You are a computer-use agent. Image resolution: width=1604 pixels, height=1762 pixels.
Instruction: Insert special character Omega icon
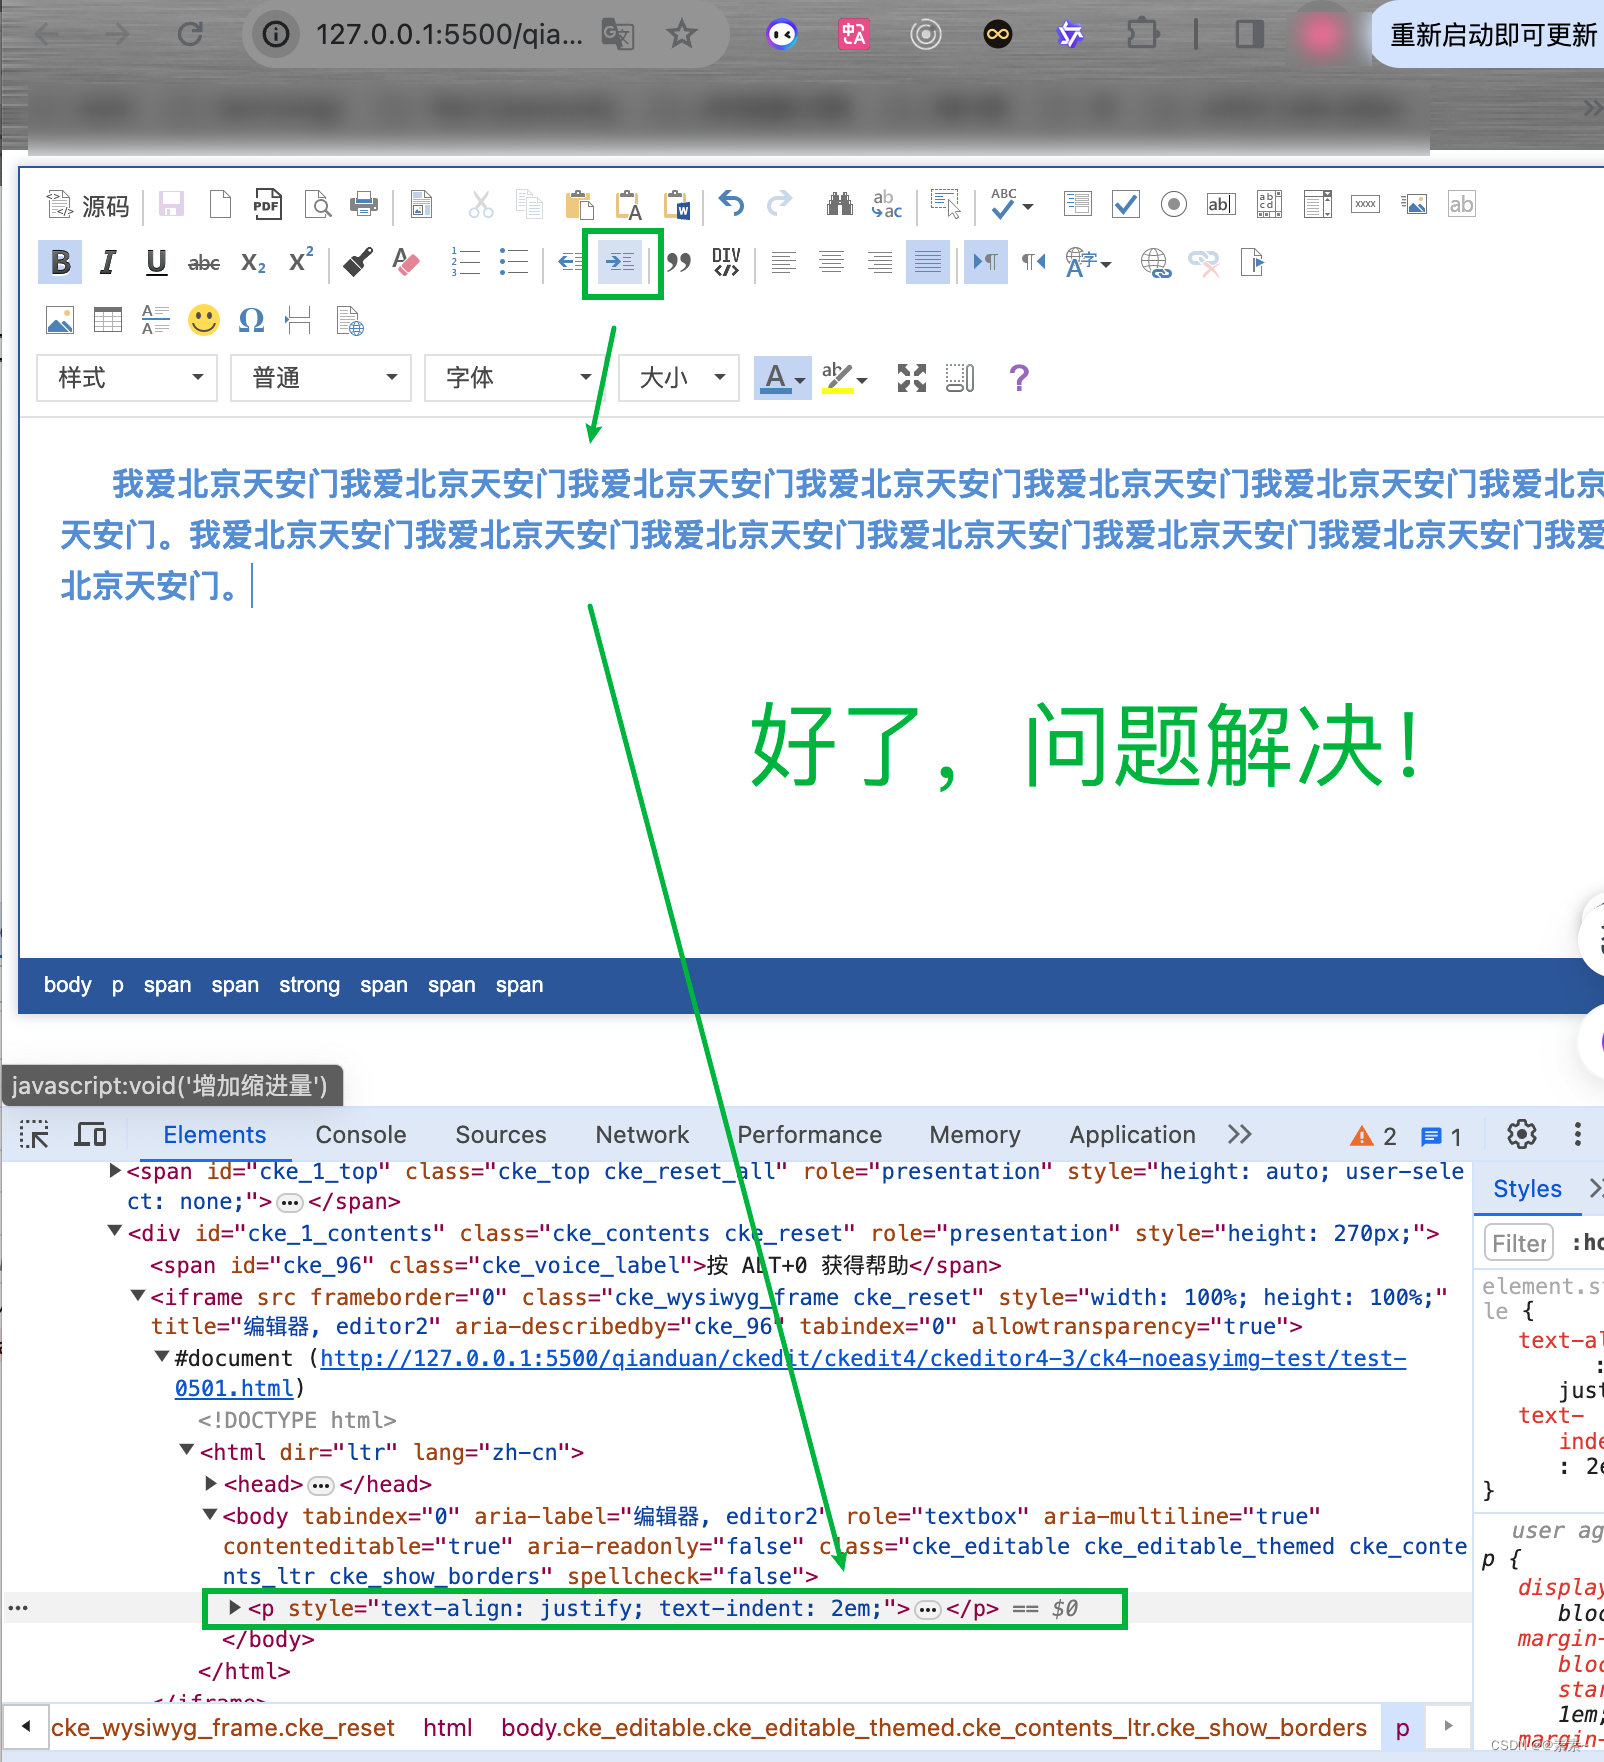point(252,320)
